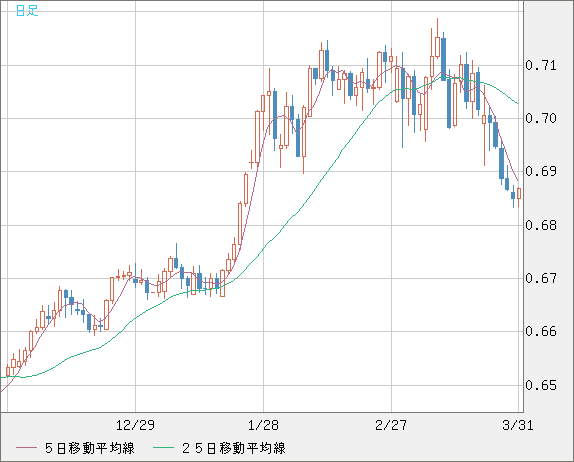Click the purple 5-day average legend line
The width and height of the screenshot is (574, 462).
26,448
